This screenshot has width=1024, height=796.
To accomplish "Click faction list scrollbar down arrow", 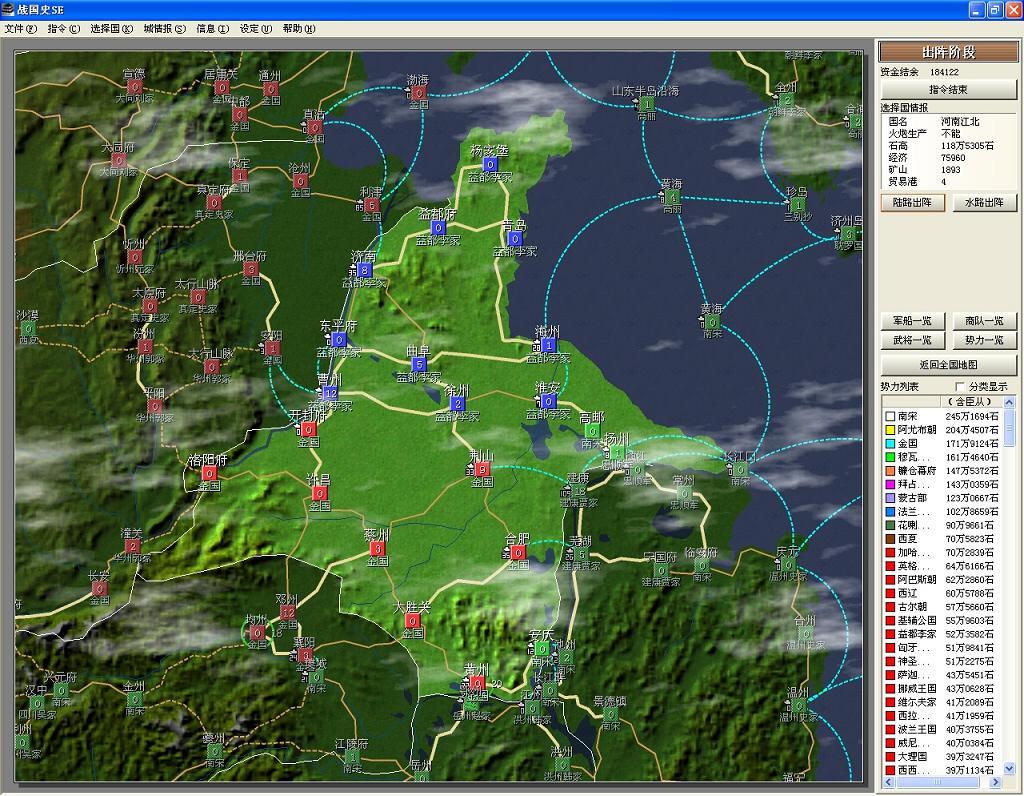I will coord(1009,768).
